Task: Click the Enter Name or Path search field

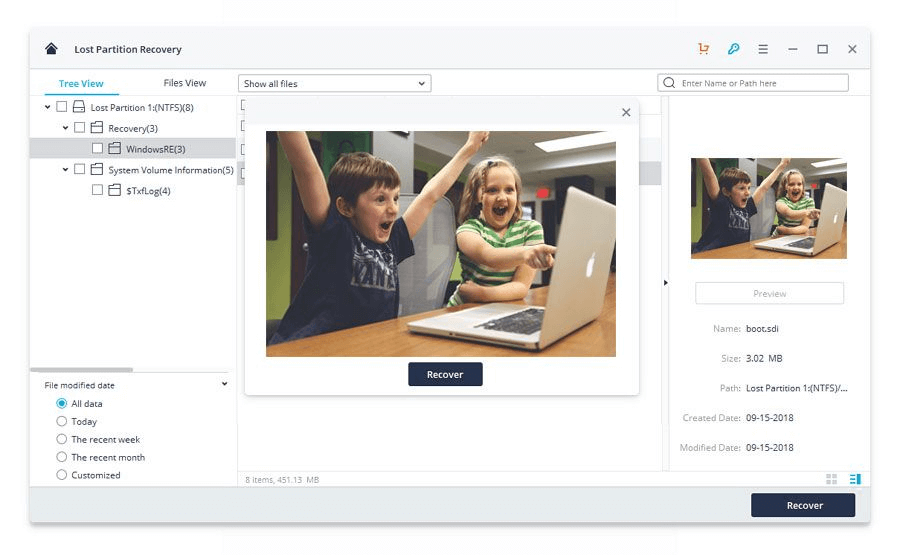Action: pos(762,83)
